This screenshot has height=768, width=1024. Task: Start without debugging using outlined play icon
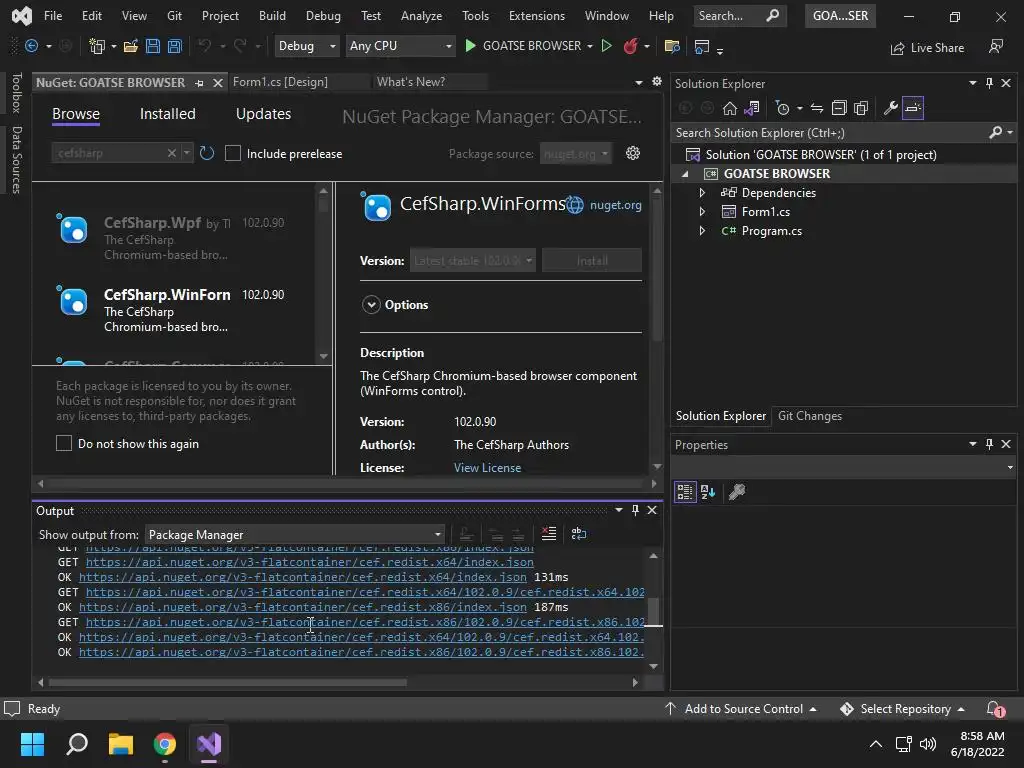pyautogui.click(x=607, y=46)
